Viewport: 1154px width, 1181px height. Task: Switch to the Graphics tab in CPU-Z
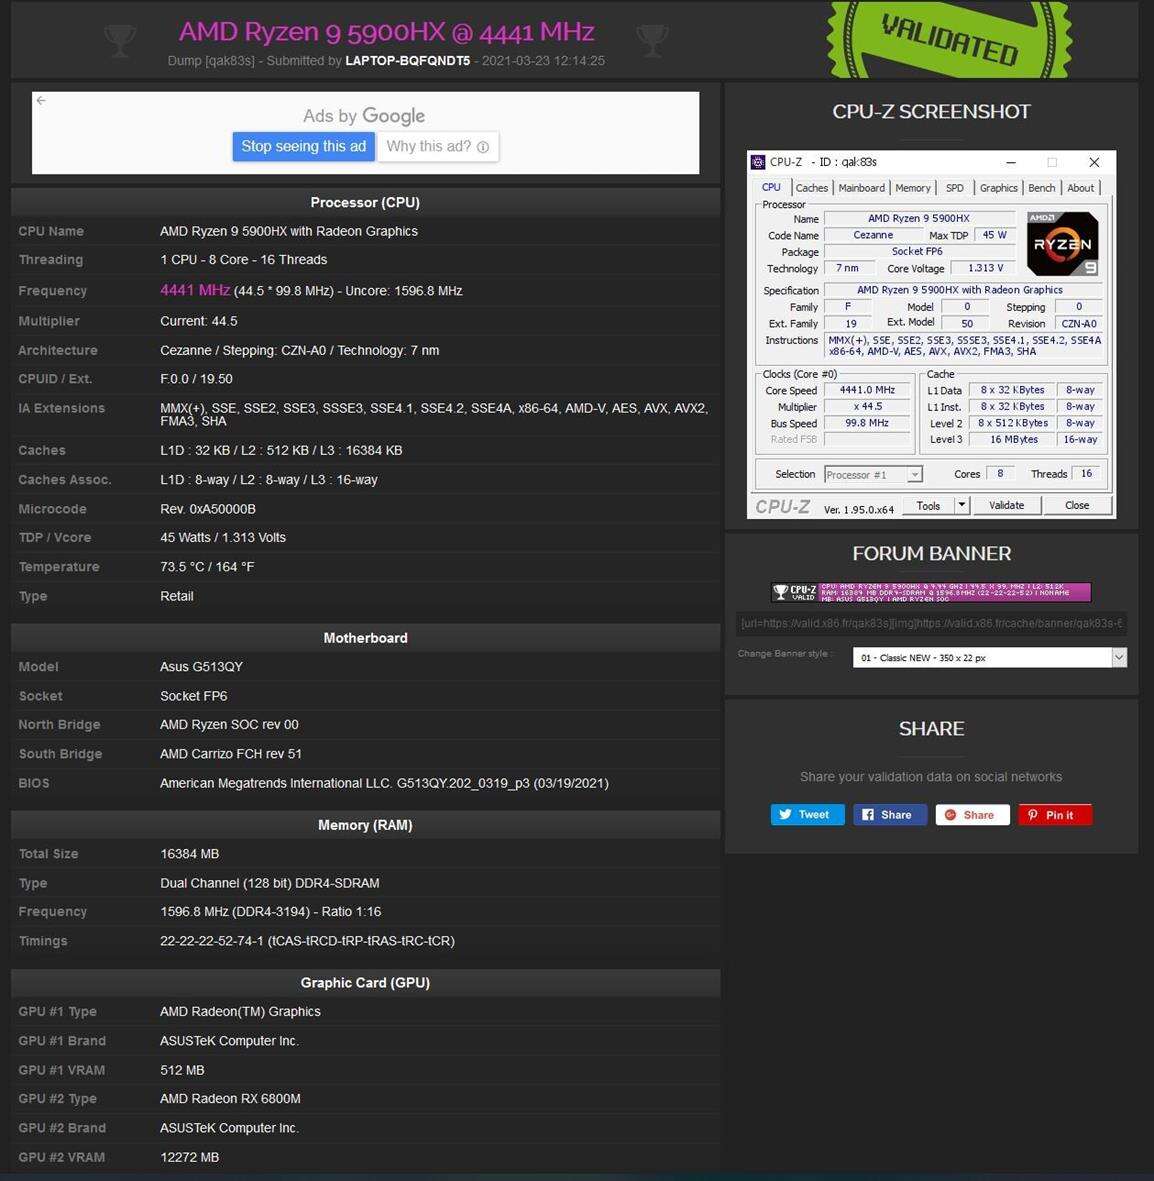point(997,187)
